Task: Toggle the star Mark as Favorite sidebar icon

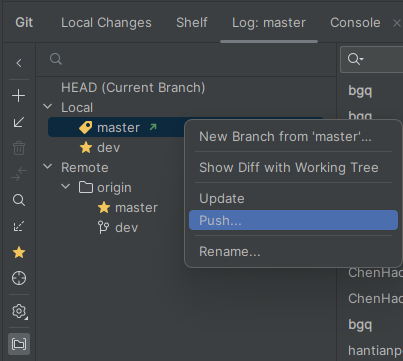Action: click(x=19, y=252)
